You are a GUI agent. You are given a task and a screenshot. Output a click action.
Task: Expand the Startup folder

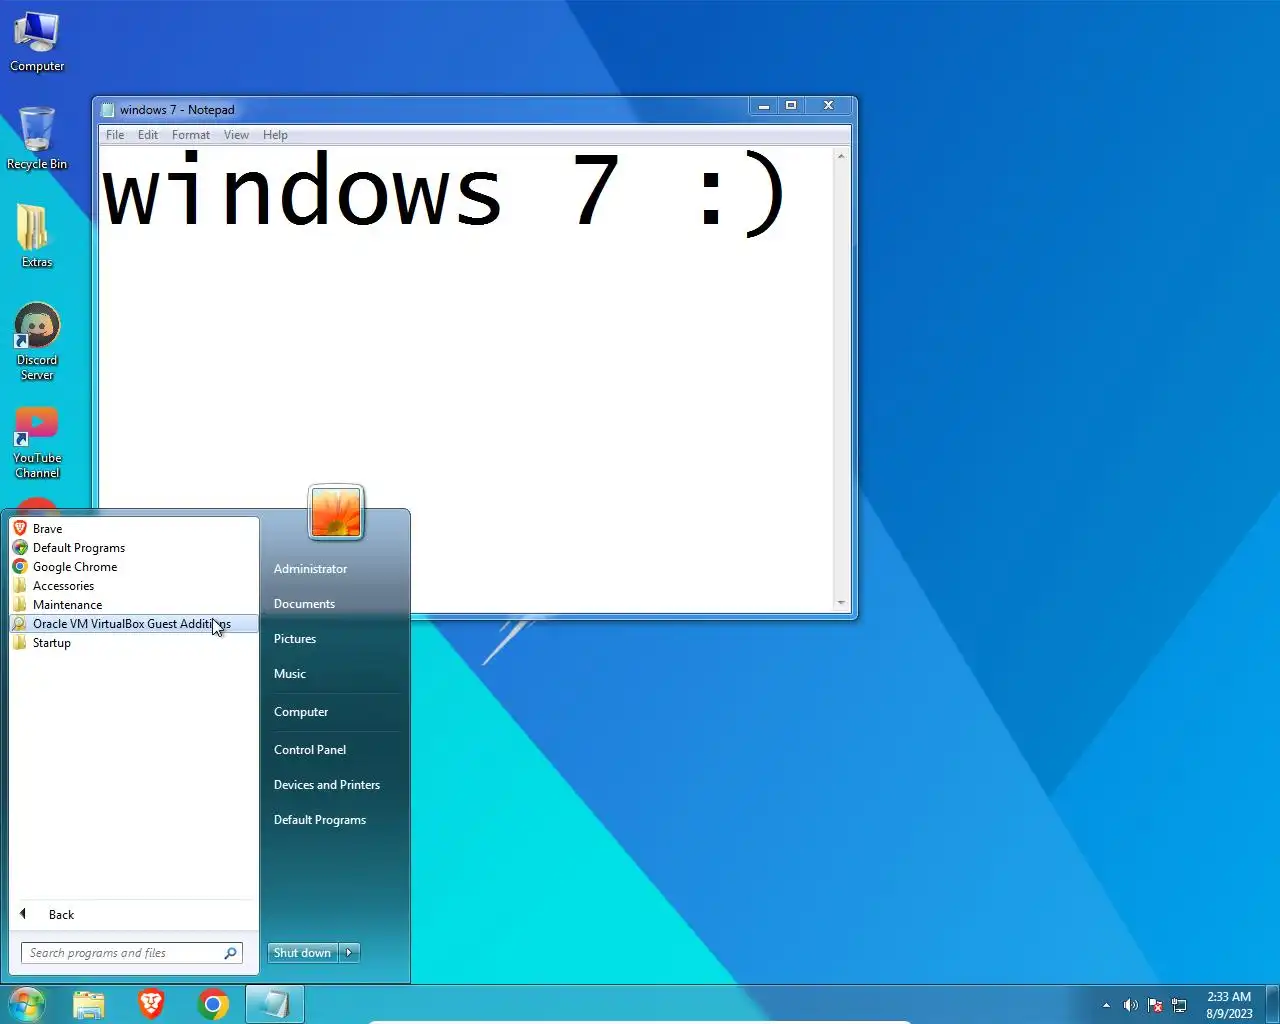pyautogui.click(x=133, y=642)
